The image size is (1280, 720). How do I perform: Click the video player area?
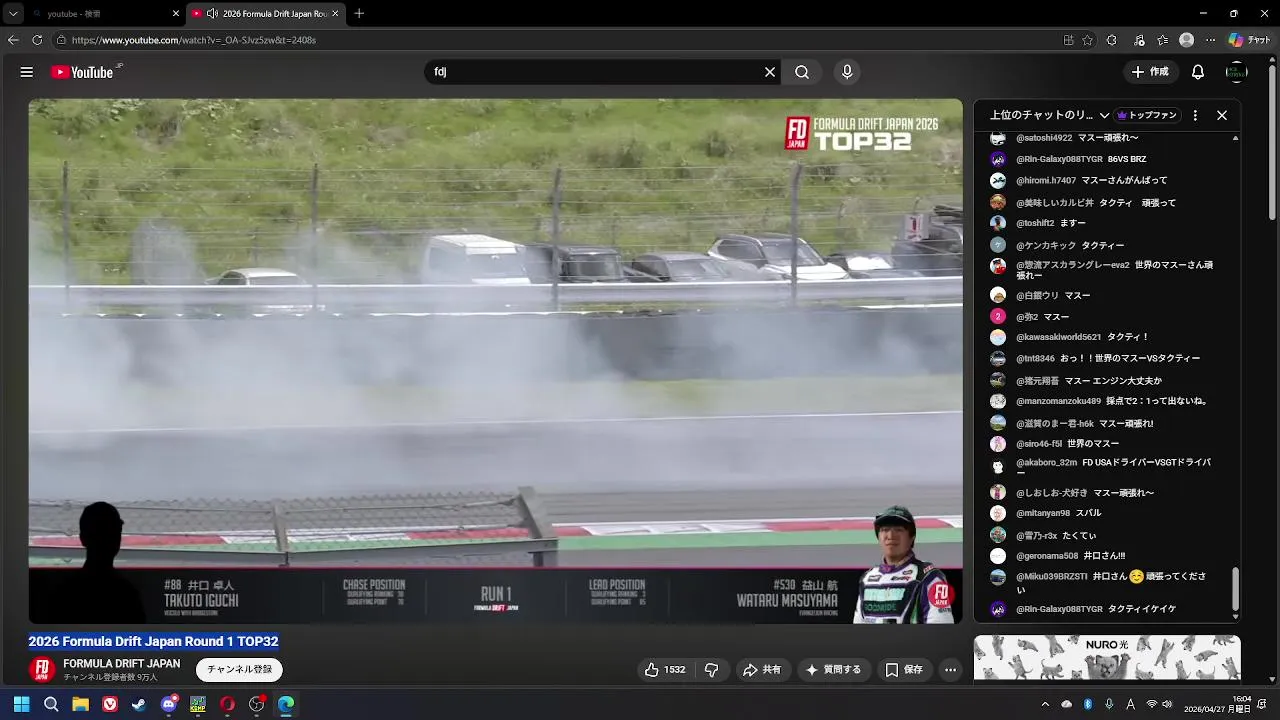(495, 360)
